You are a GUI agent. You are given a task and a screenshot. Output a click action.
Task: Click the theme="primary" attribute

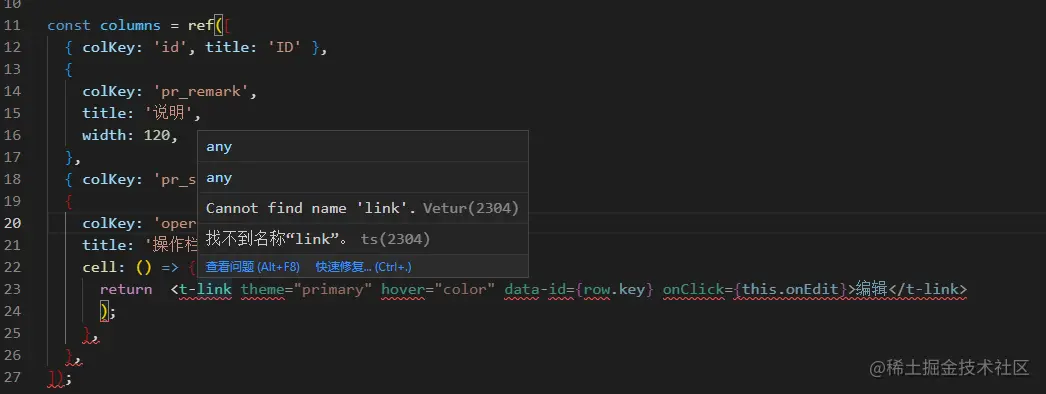point(306,289)
